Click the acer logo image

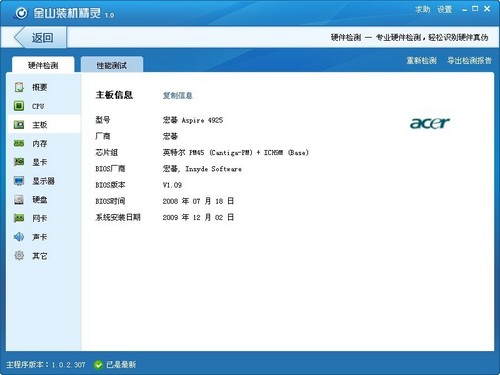click(430, 123)
